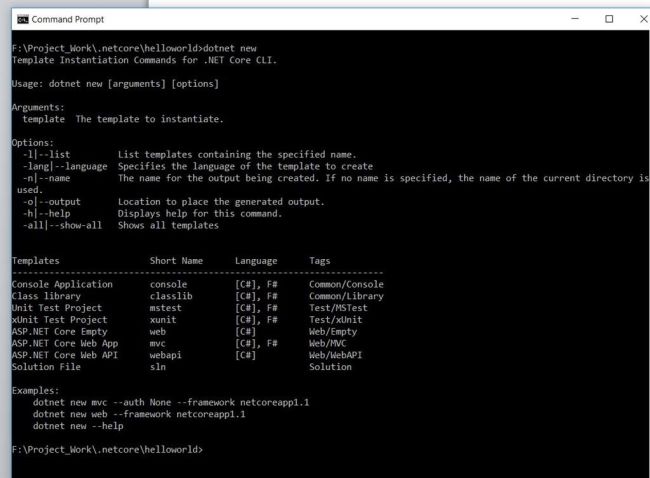
Task: Click 'dotnet new web --framework netcoreapp1.1' example
Action: pos(139,414)
